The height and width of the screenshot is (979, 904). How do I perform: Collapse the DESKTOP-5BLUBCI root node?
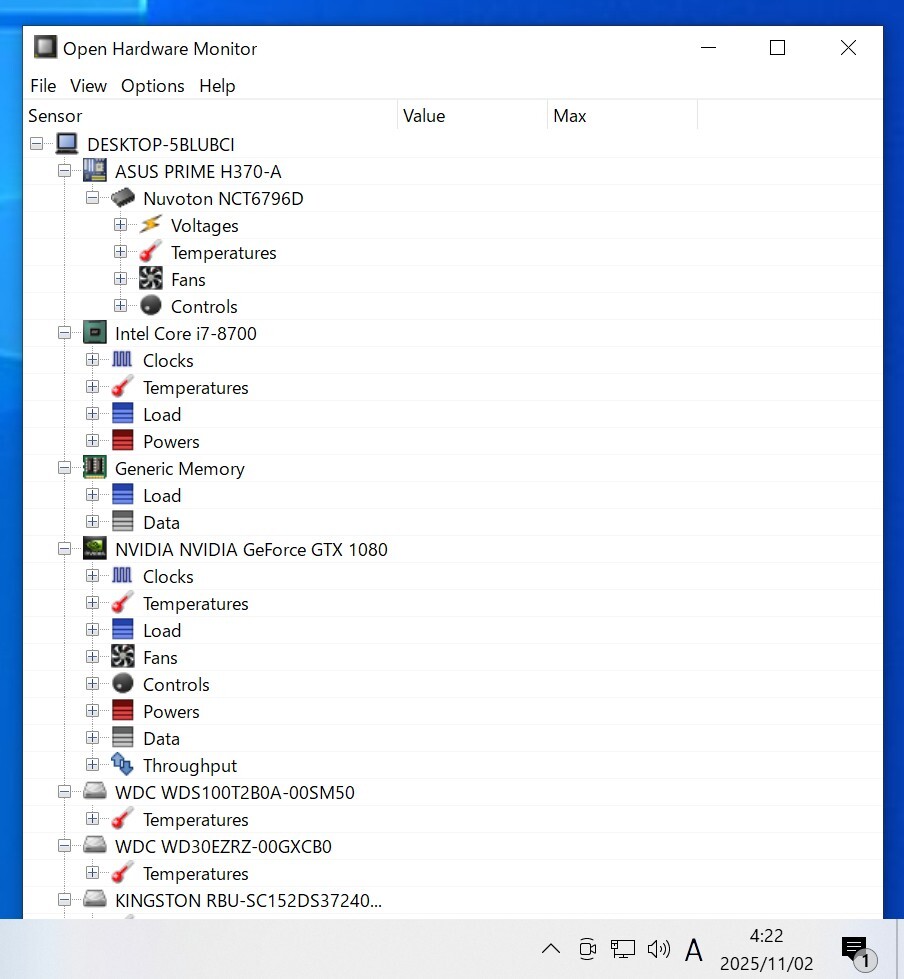pos(37,144)
